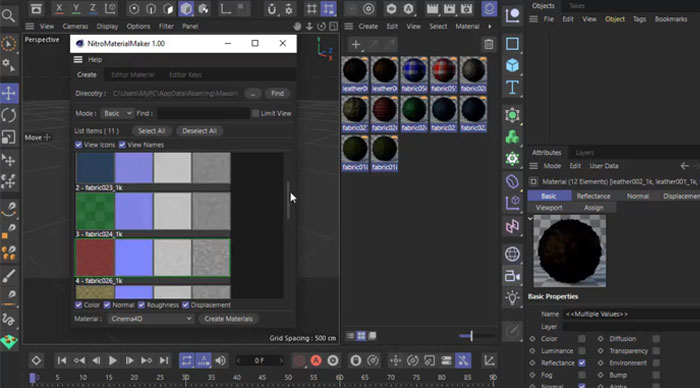700x388 pixels.
Task: Click Deselect All button
Action: tap(199, 131)
